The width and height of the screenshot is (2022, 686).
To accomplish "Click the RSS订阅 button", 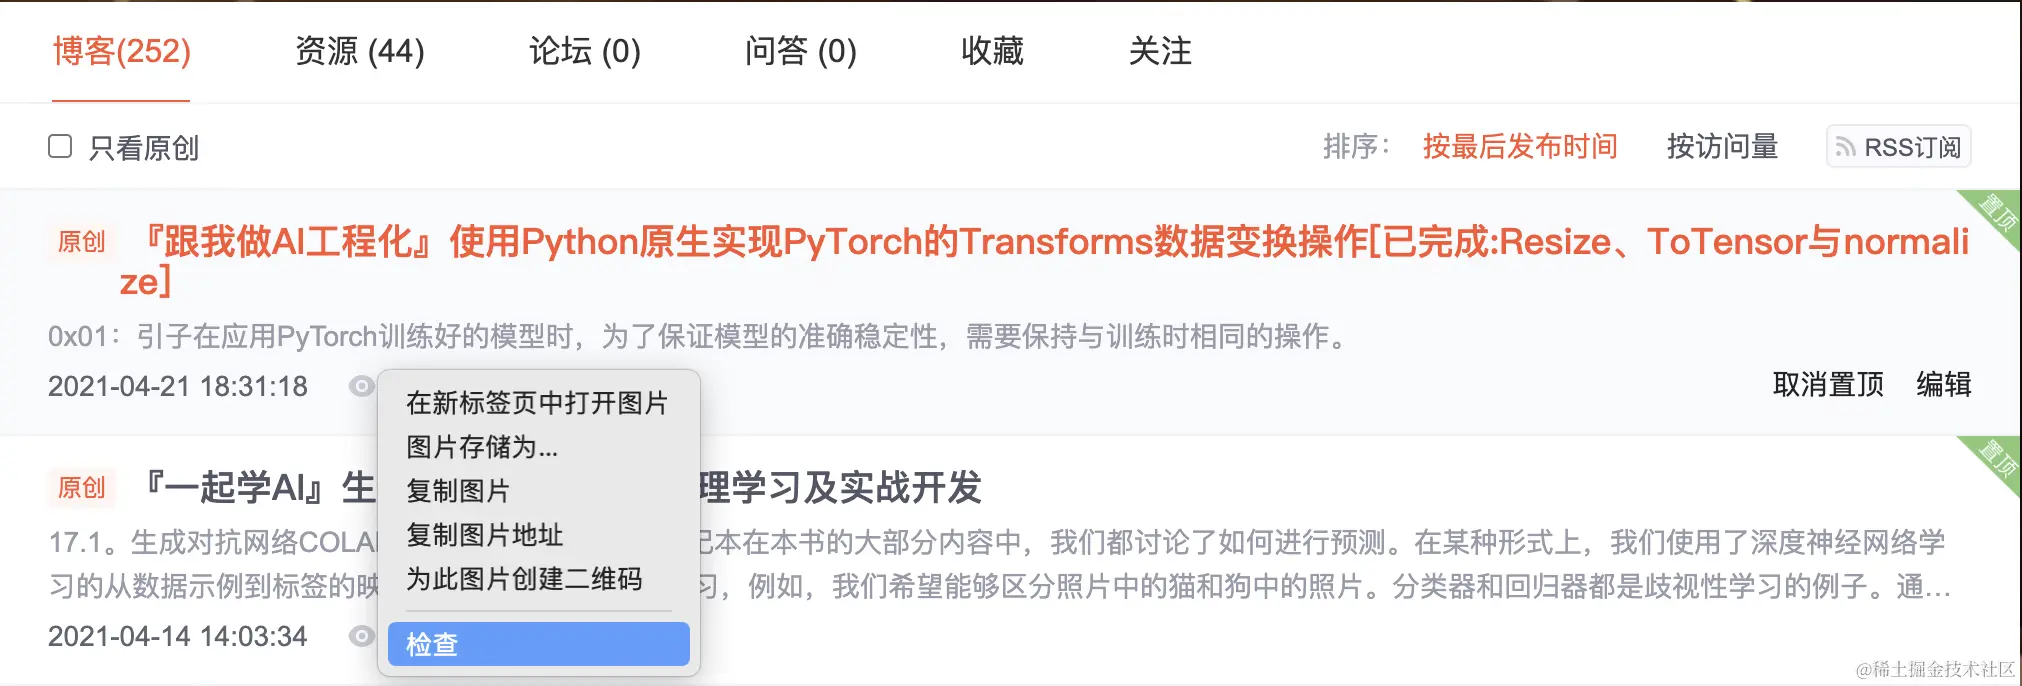I will click(1899, 147).
